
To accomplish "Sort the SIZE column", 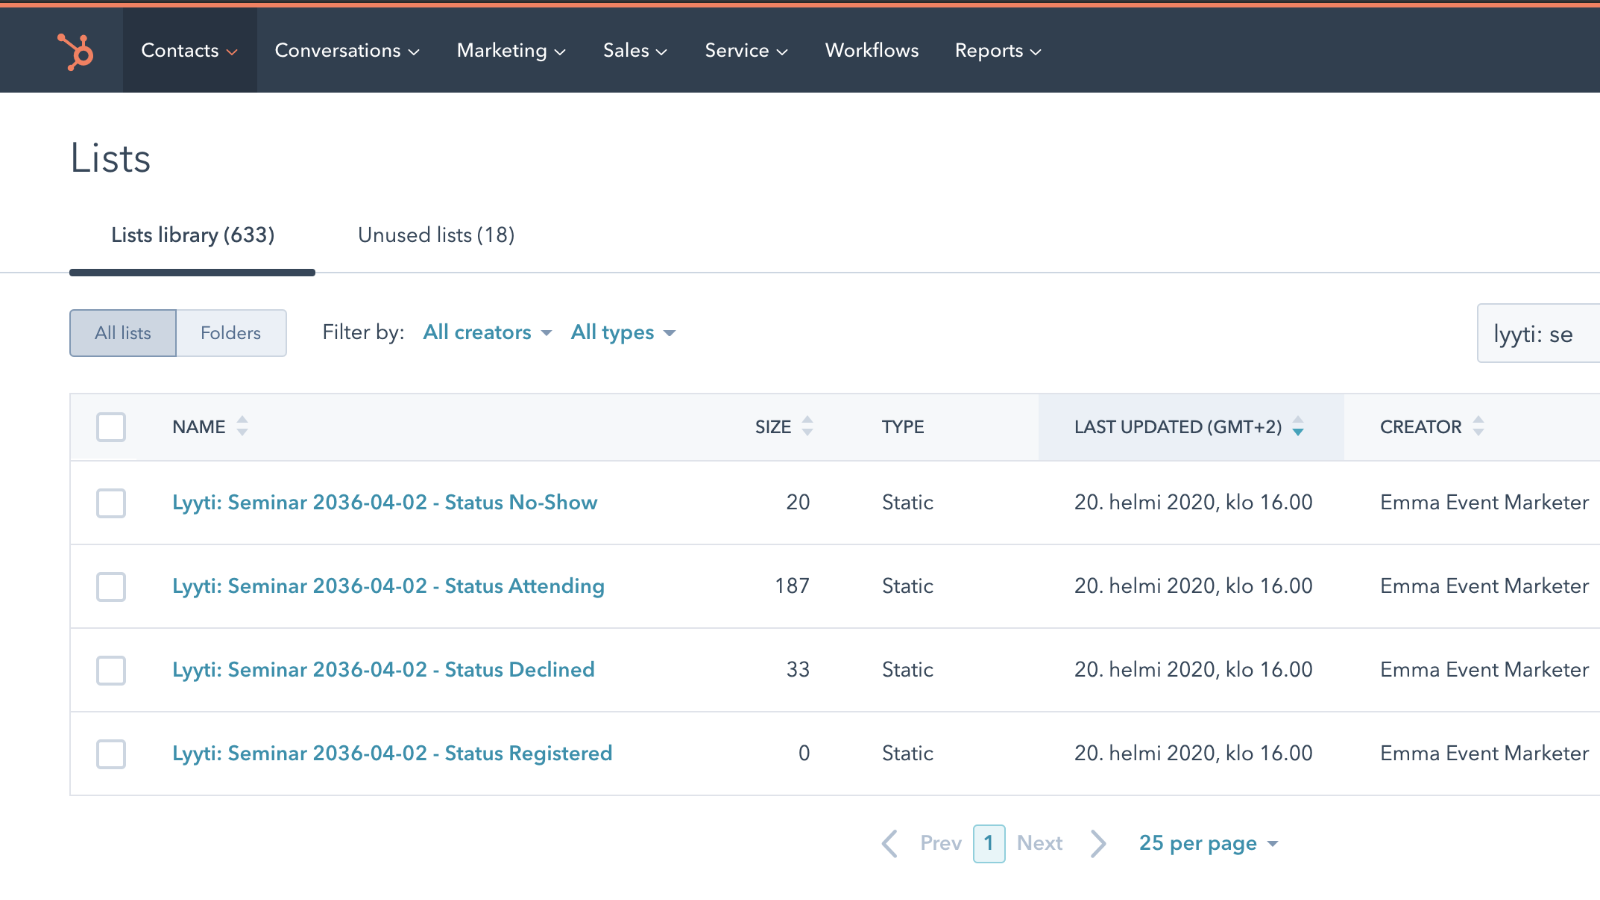I will (x=808, y=426).
